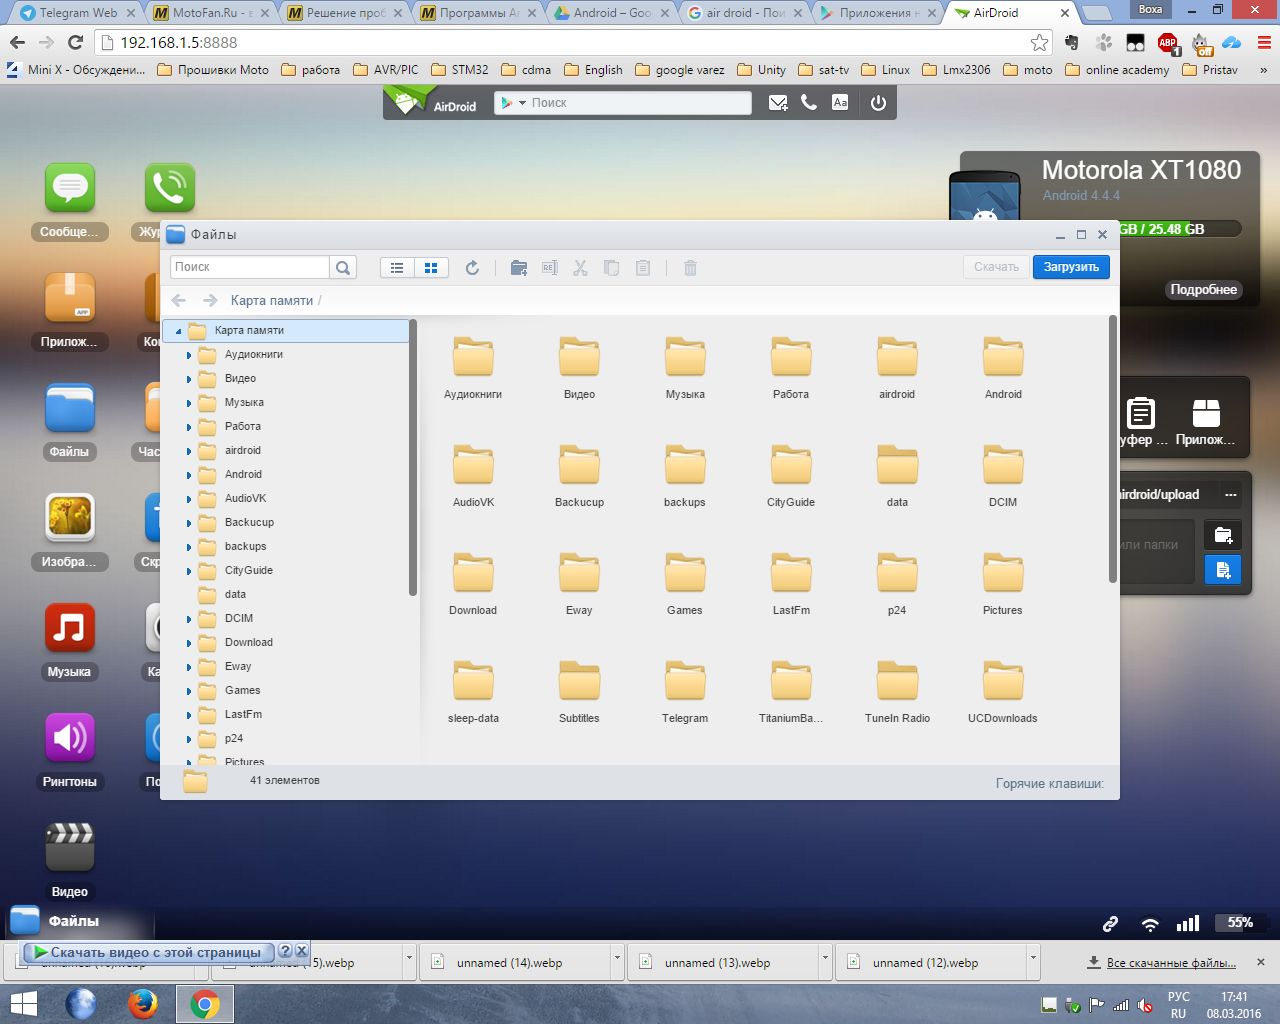Image resolution: width=1280 pixels, height=1024 pixels.
Task: Expand the Аудиокниги tree node
Action: pos(189,355)
